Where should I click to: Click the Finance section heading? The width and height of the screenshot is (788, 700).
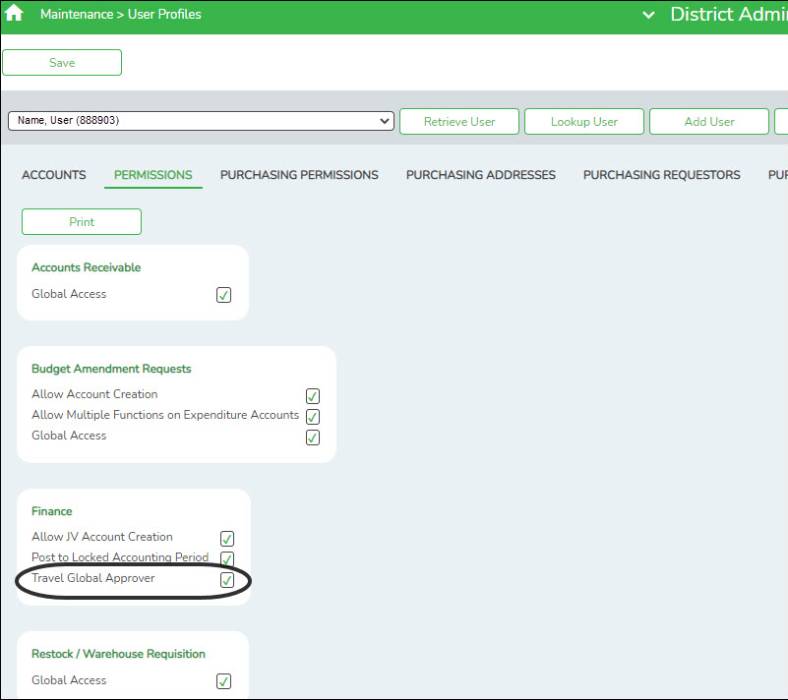coord(52,511)
